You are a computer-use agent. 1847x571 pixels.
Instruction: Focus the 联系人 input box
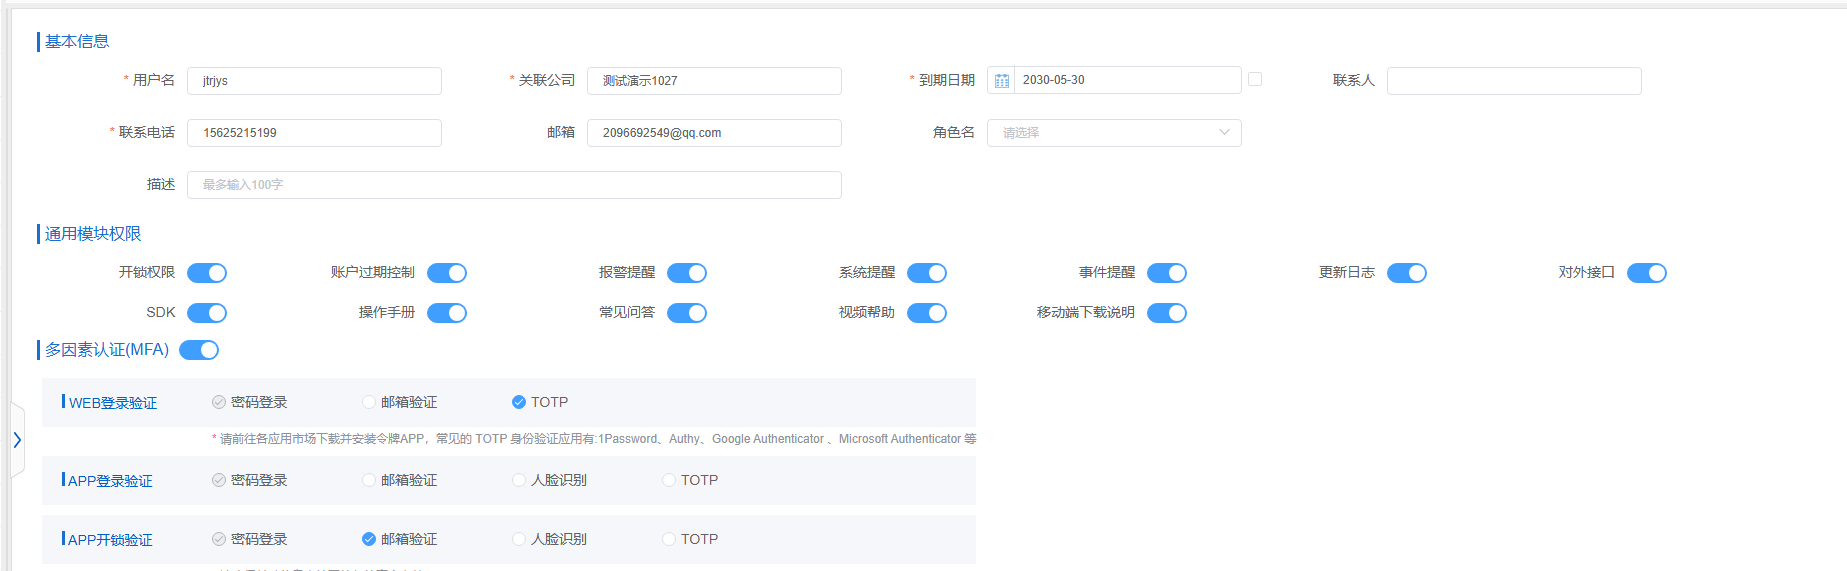point(1514,81)
